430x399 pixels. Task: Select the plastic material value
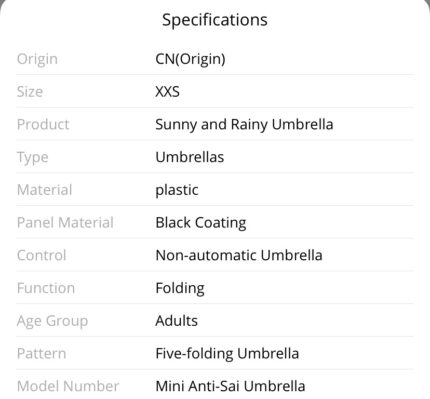177,190
